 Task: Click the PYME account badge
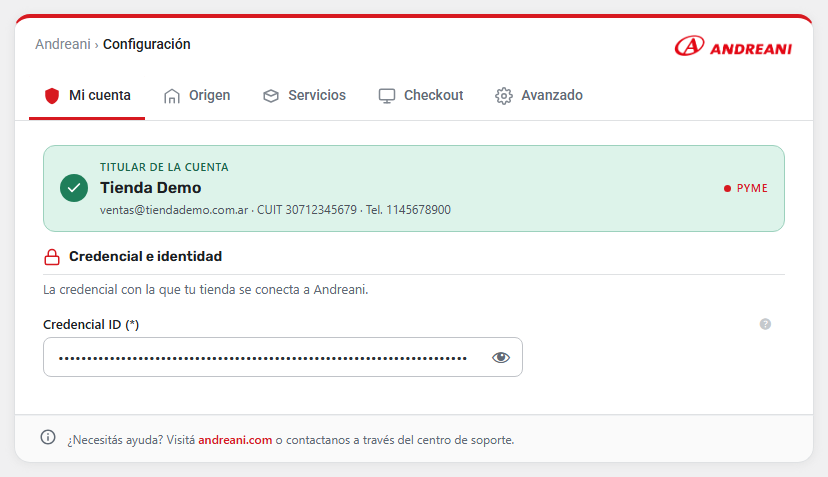pos(746,189)
